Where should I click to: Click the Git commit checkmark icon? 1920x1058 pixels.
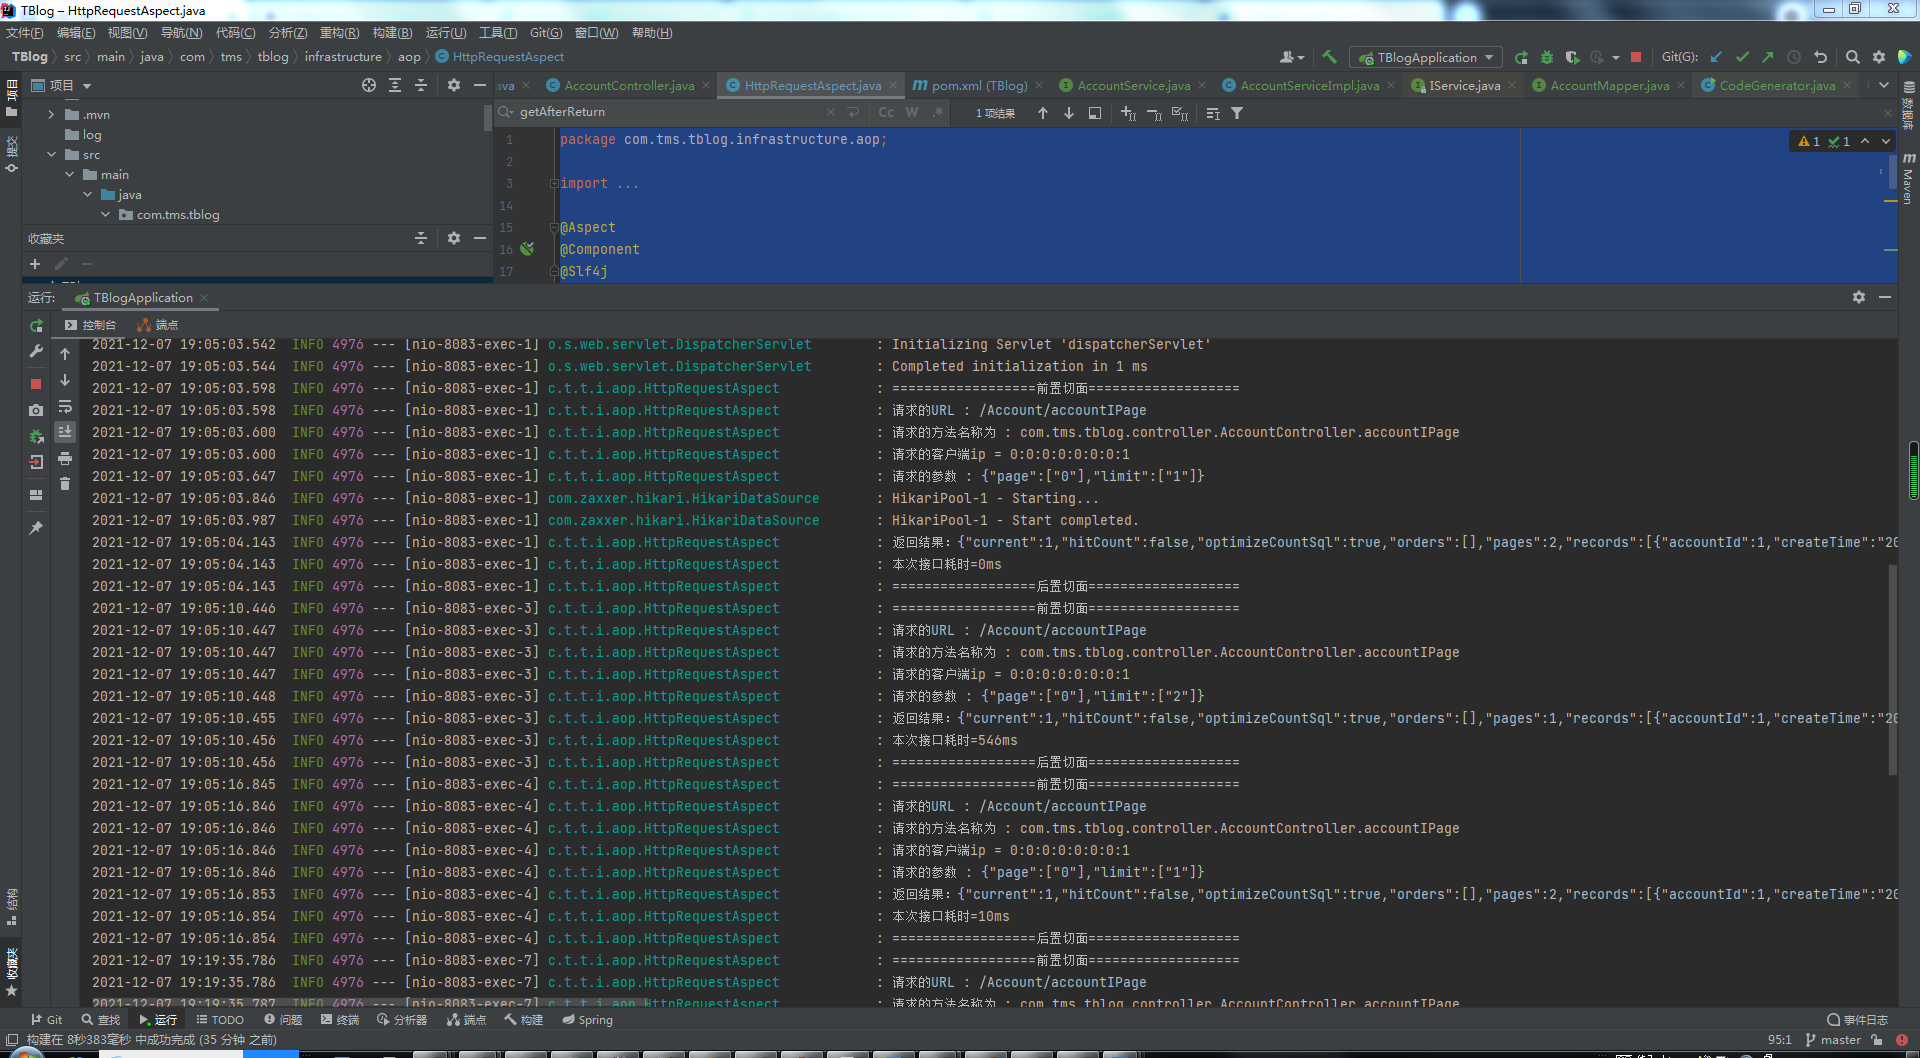[x=1742, y=57]
